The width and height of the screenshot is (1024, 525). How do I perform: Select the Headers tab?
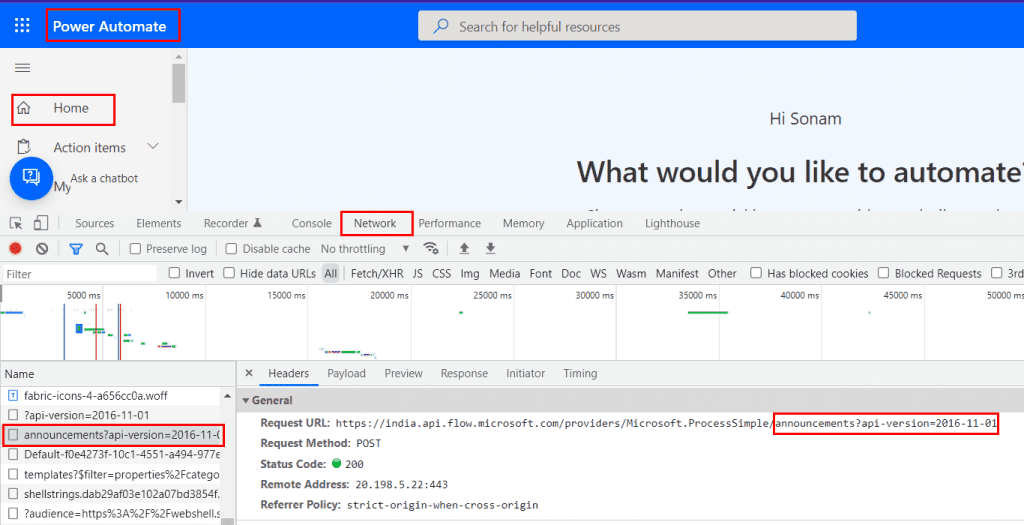click(289, 374)
